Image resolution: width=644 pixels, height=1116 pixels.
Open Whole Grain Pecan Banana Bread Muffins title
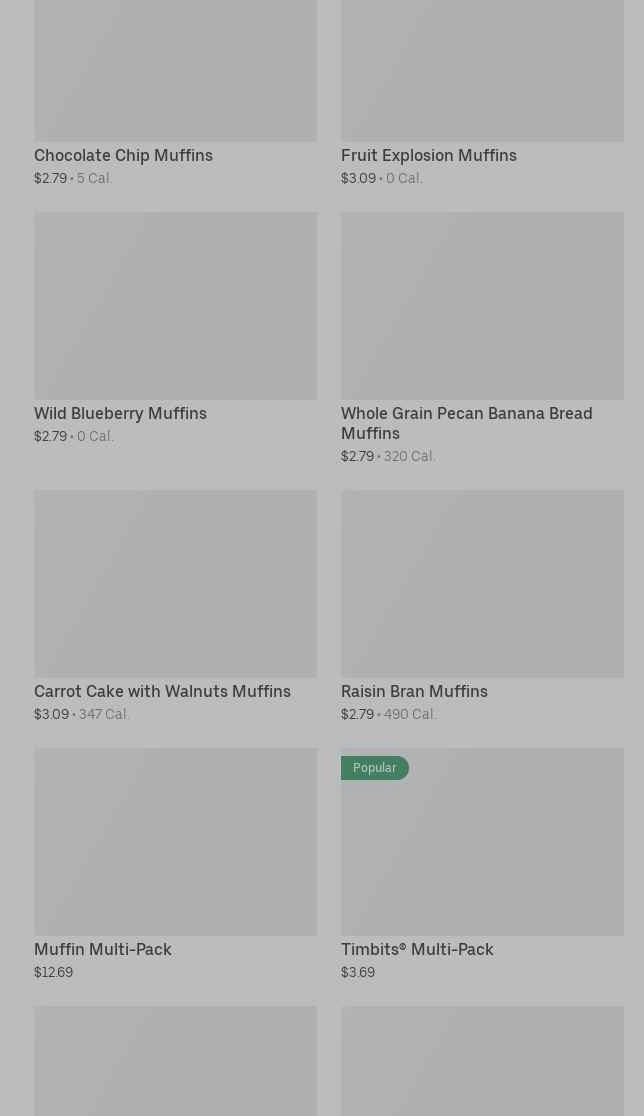466,423
